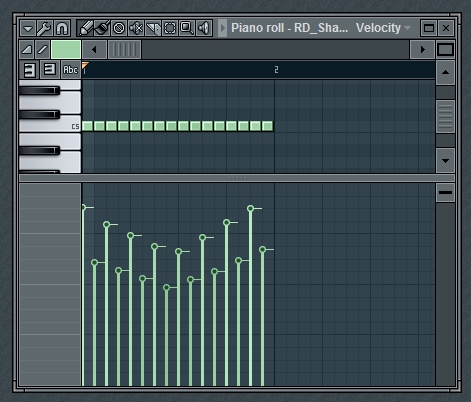Activate the zoom magnifier tool
Viewport: 471px width, 402px height.
tap(187, 28)
